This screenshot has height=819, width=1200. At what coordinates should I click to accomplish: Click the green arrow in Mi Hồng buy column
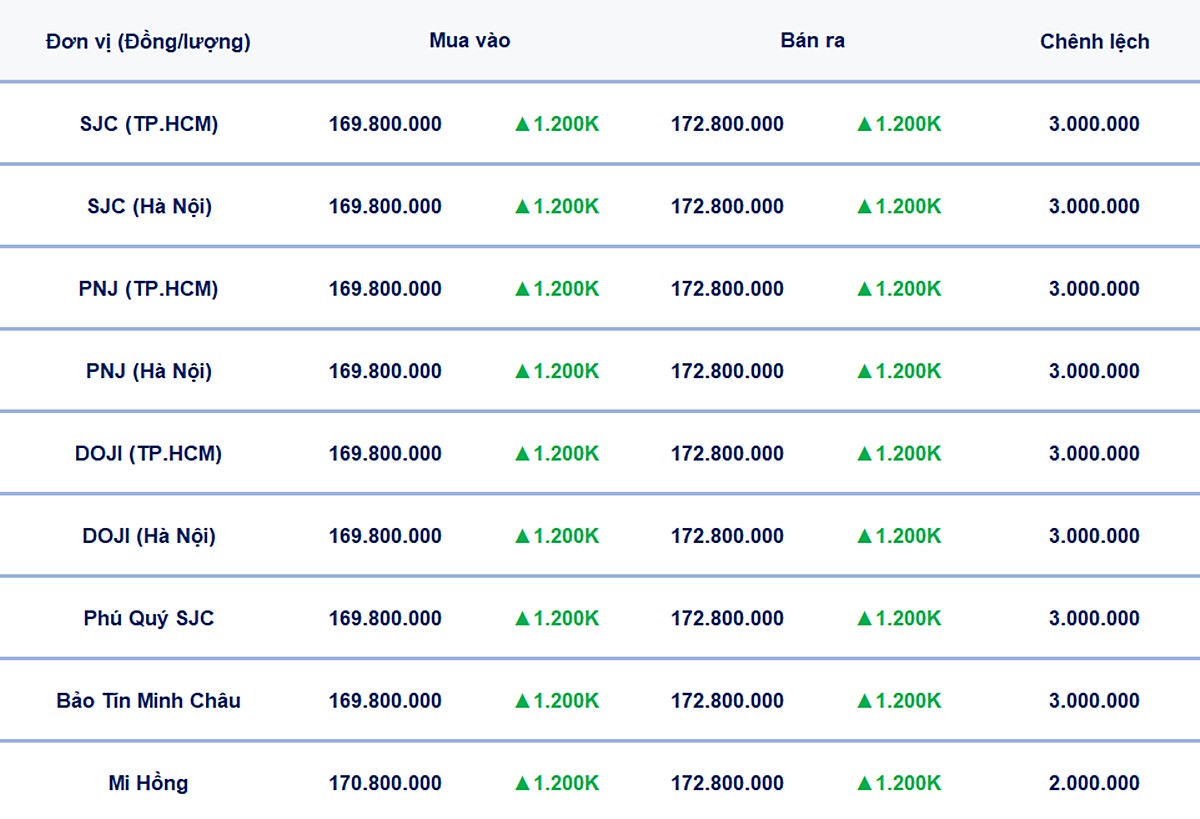pos(521,784)
